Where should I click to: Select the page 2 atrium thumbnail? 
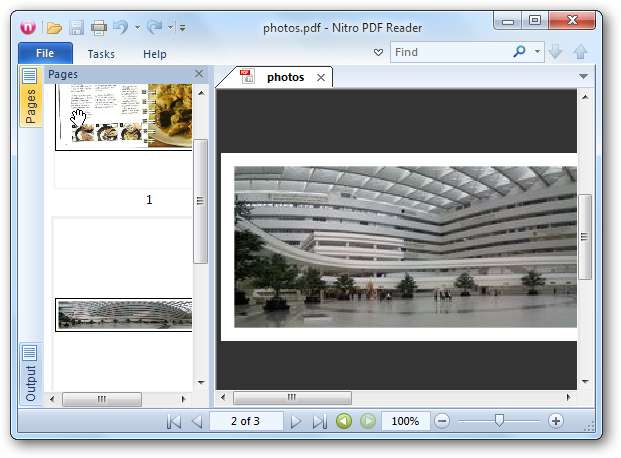124,315
